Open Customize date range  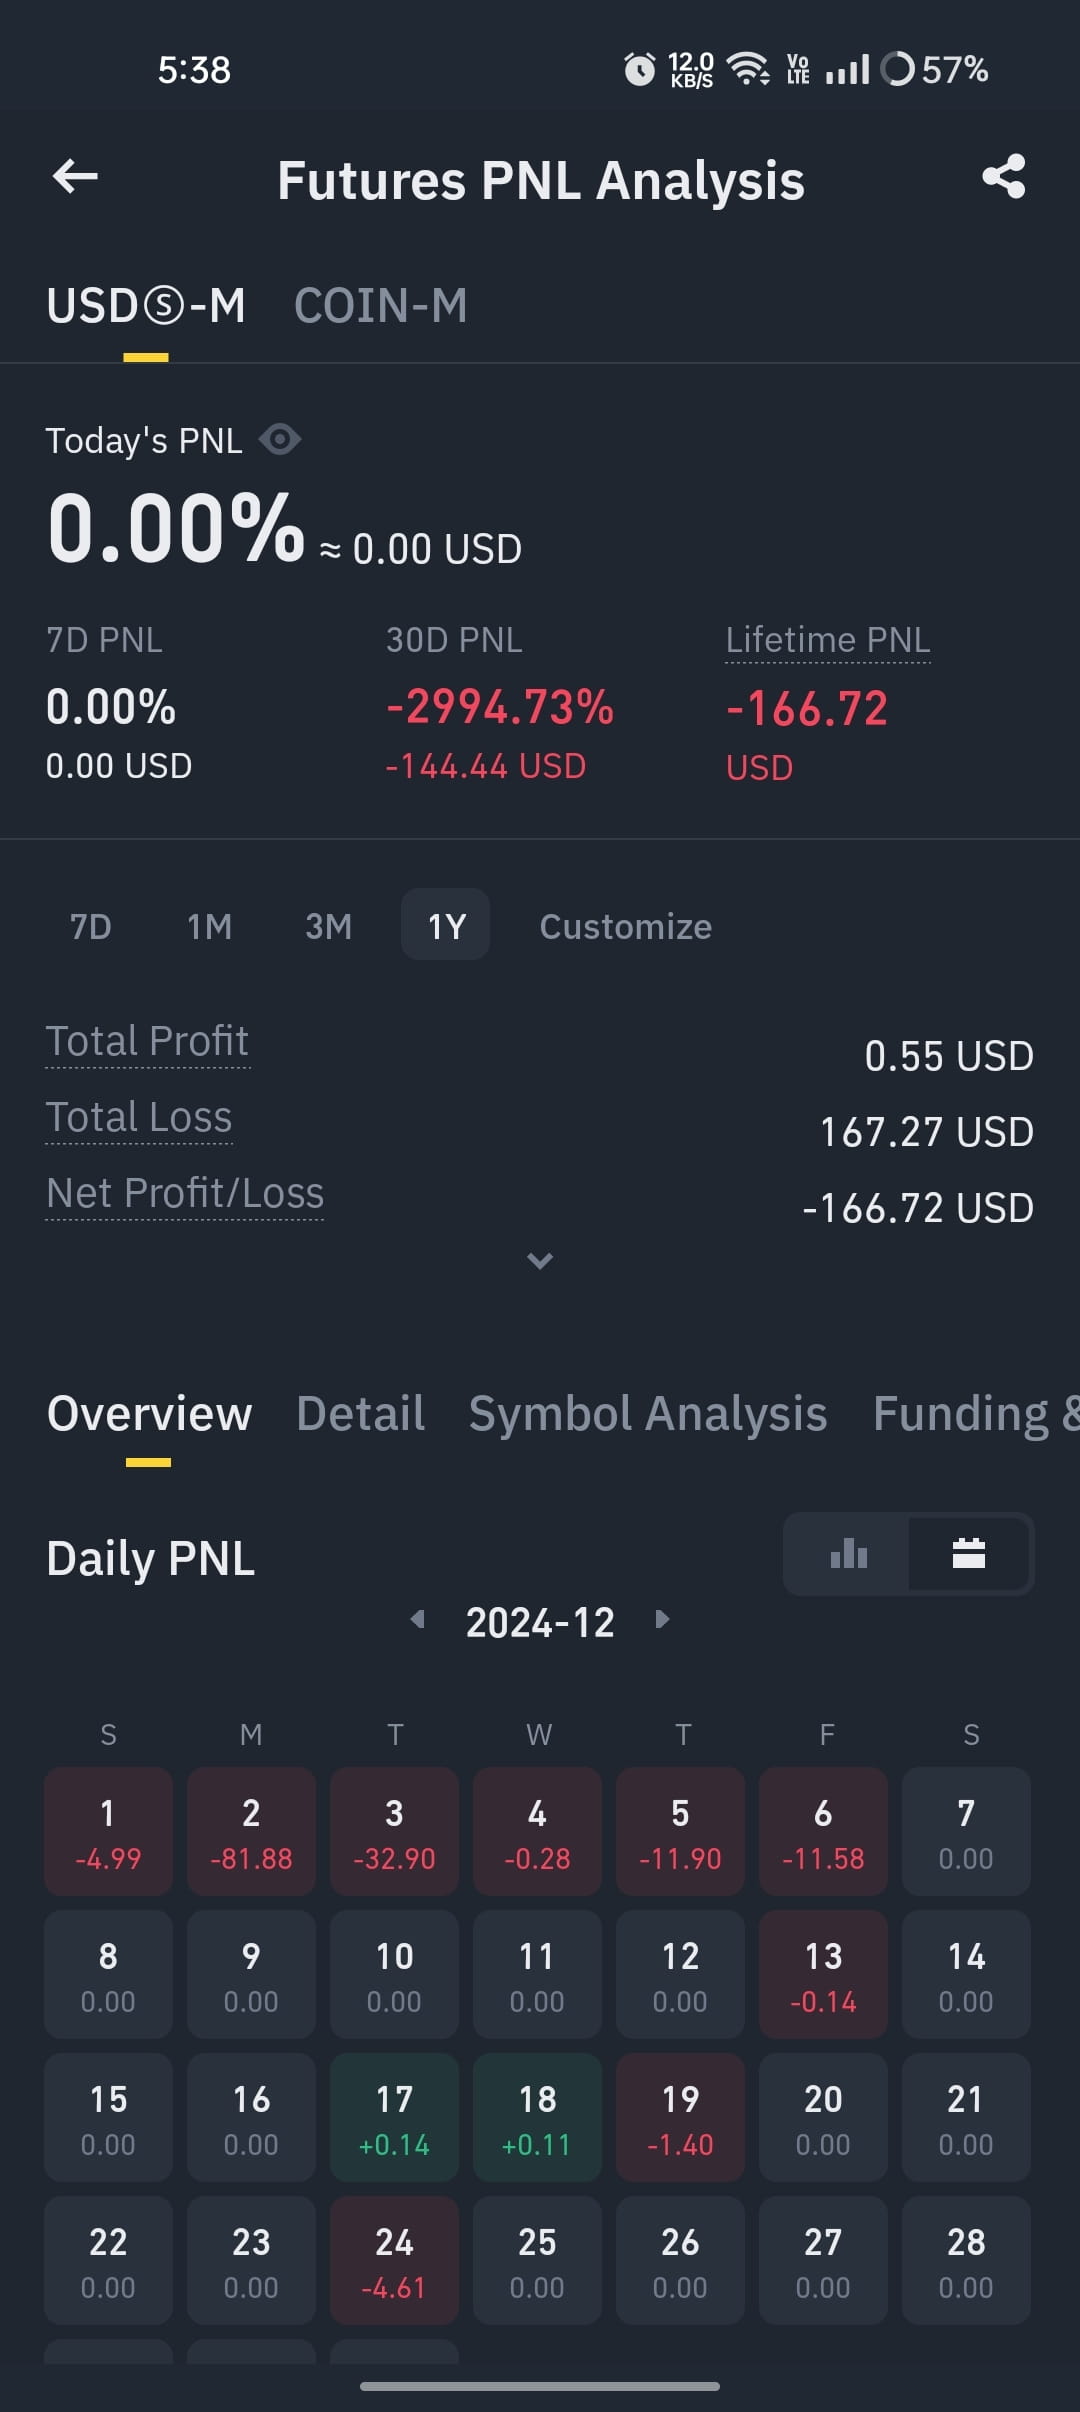tap(626, 926)
